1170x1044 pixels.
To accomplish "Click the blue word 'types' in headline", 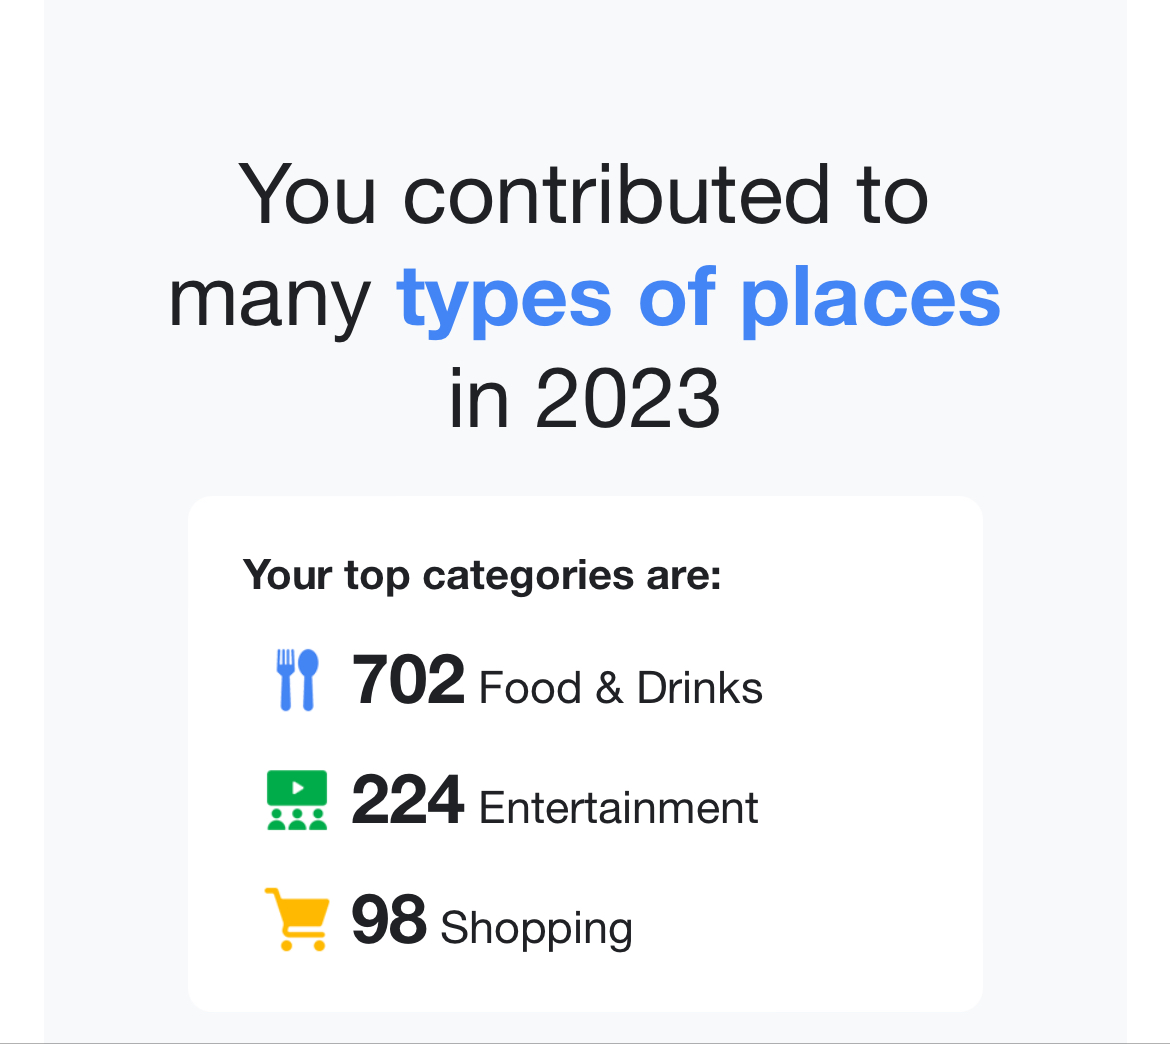I will pos(504,298).
